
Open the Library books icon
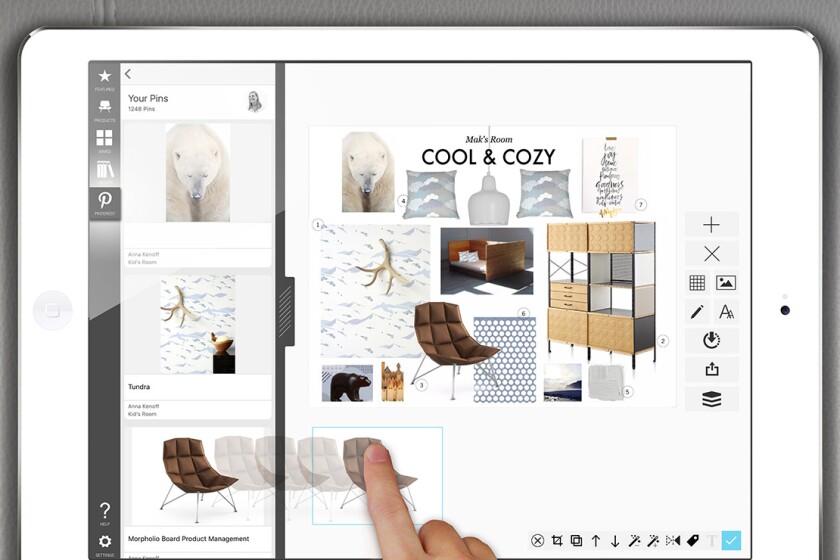(104, 170)
